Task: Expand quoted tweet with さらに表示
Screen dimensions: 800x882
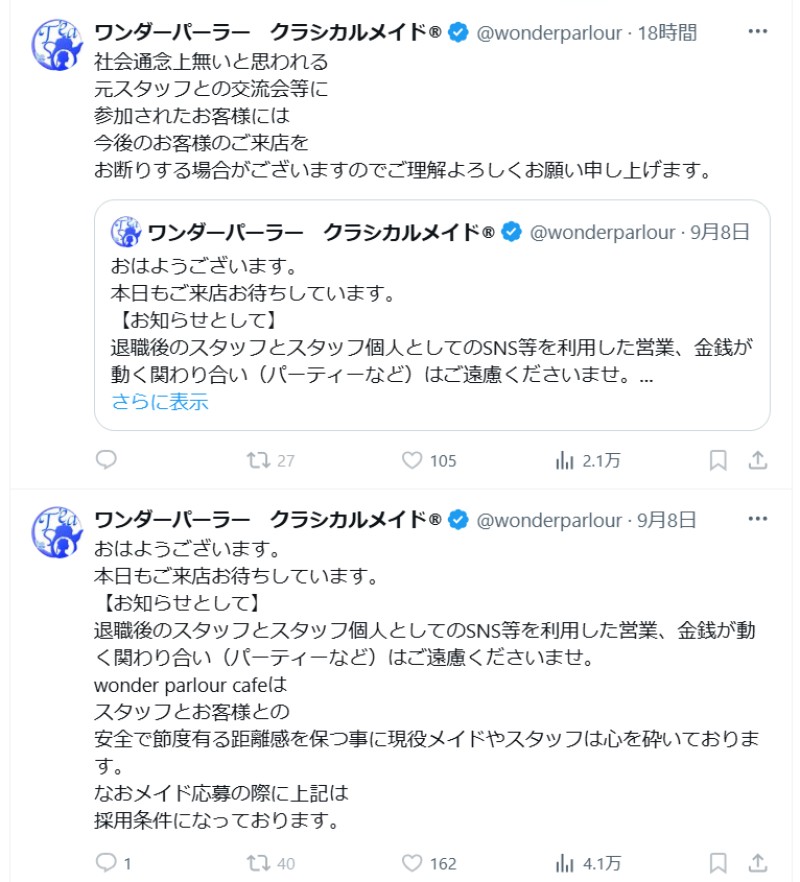Action: (159, 402)
